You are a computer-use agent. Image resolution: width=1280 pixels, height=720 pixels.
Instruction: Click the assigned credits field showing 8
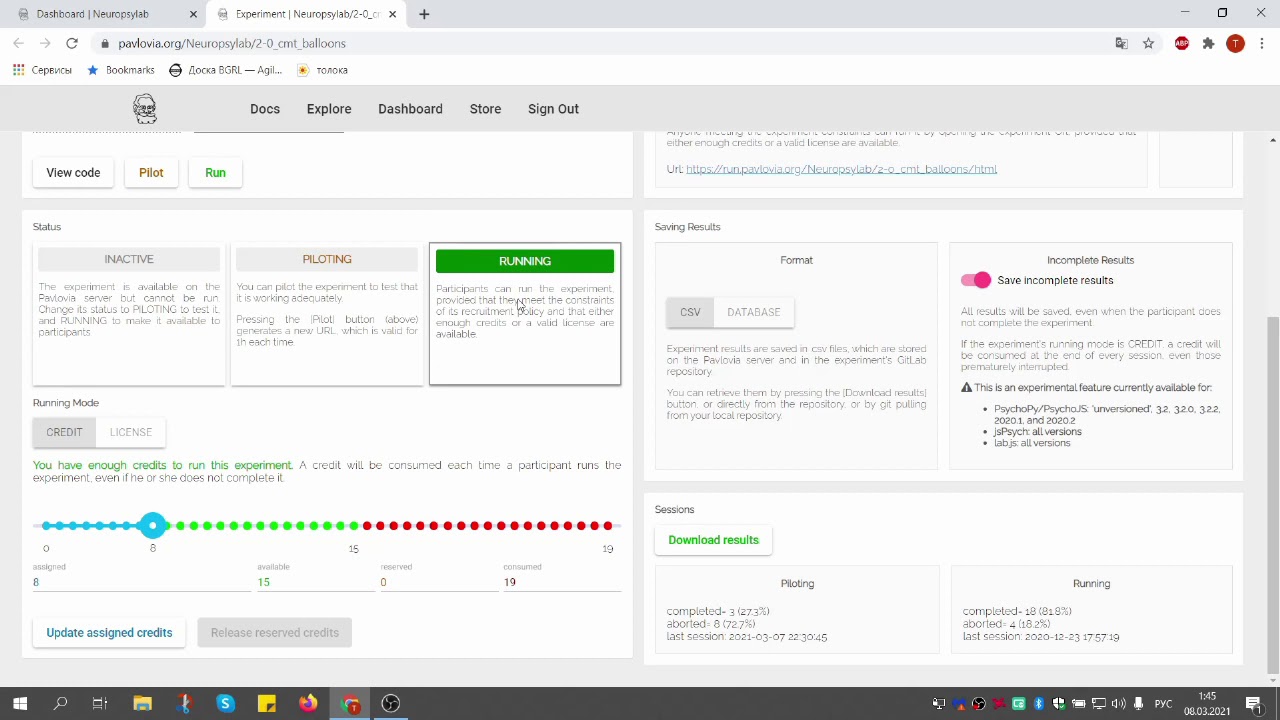[x=142, y=582]
